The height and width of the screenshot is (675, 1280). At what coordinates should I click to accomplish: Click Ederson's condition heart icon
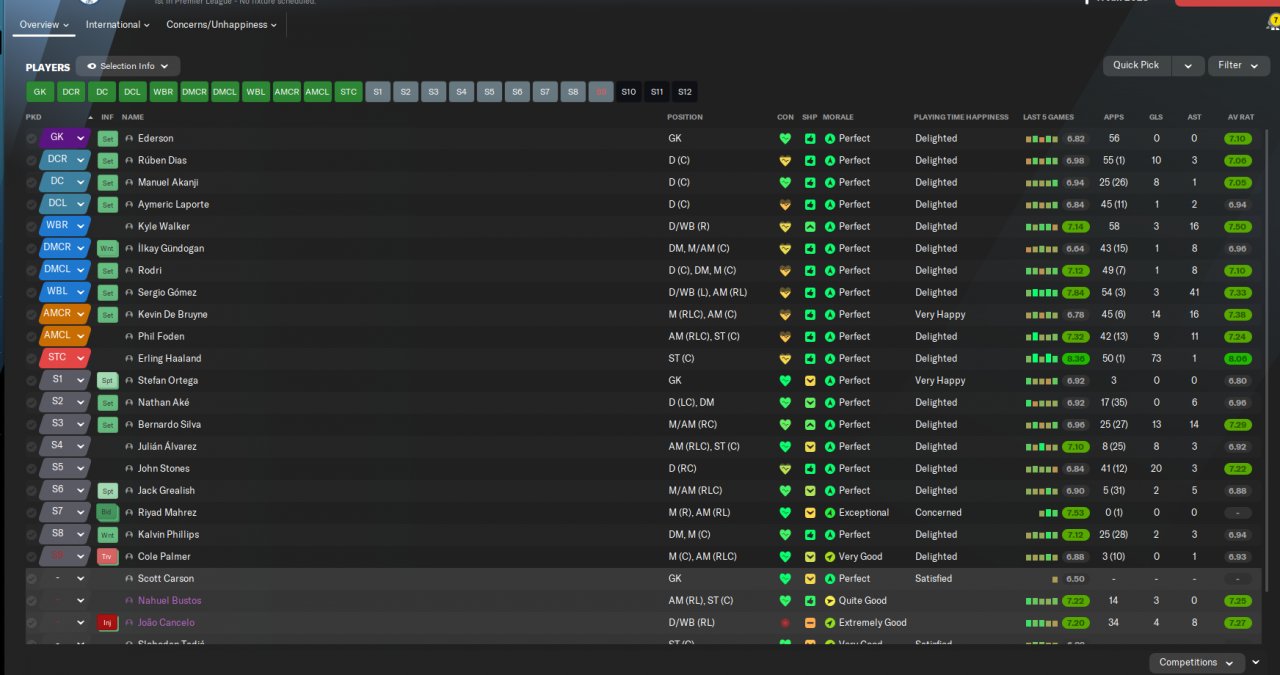785,138
